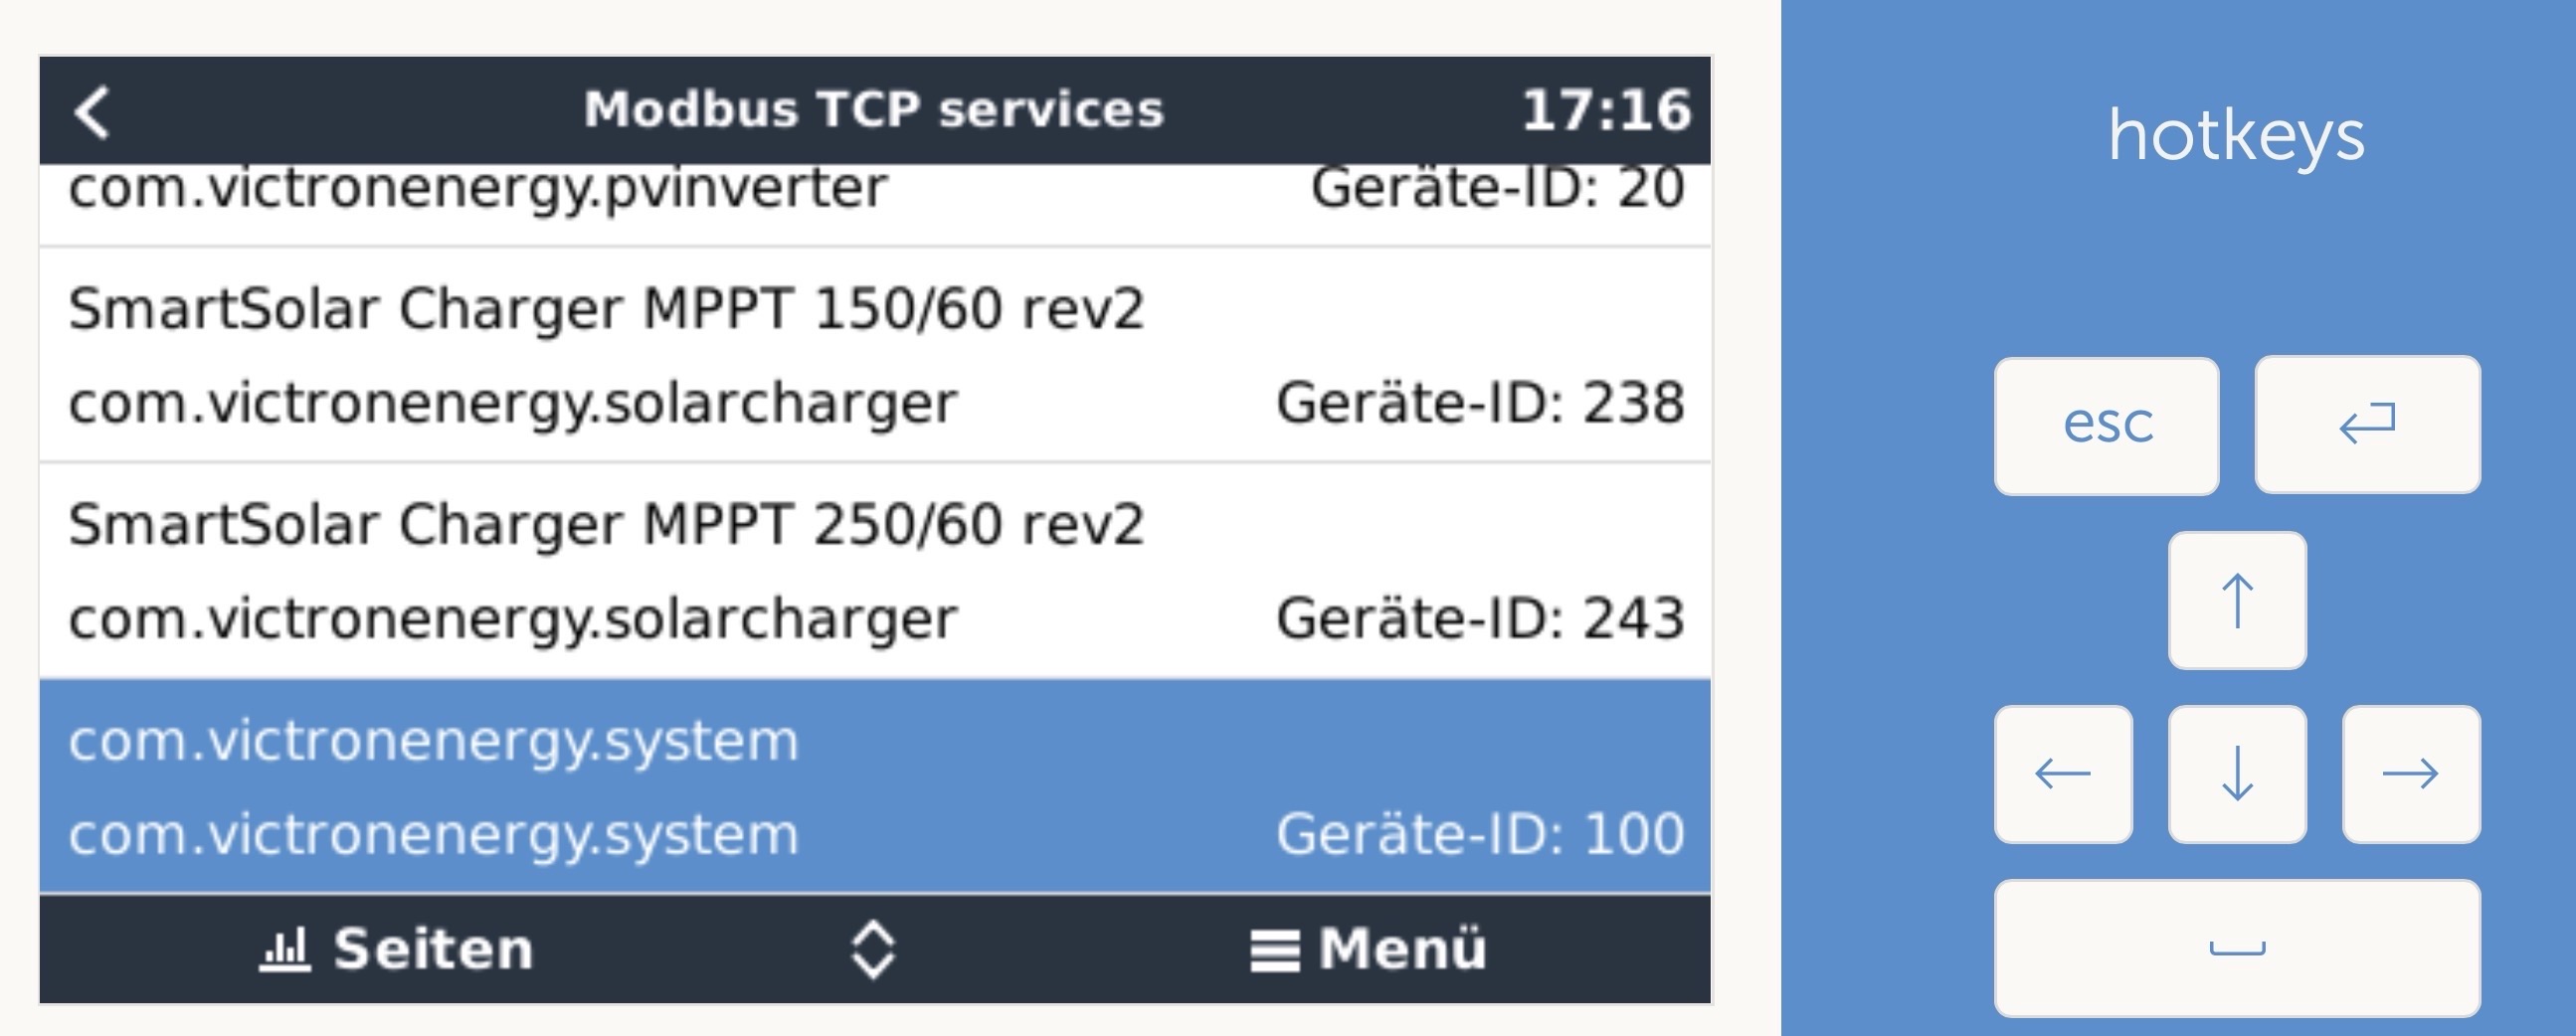Select SmartSolar Charger MPPT 150/60 rev2 entry

pyautogui.click(x=874, y=355)
